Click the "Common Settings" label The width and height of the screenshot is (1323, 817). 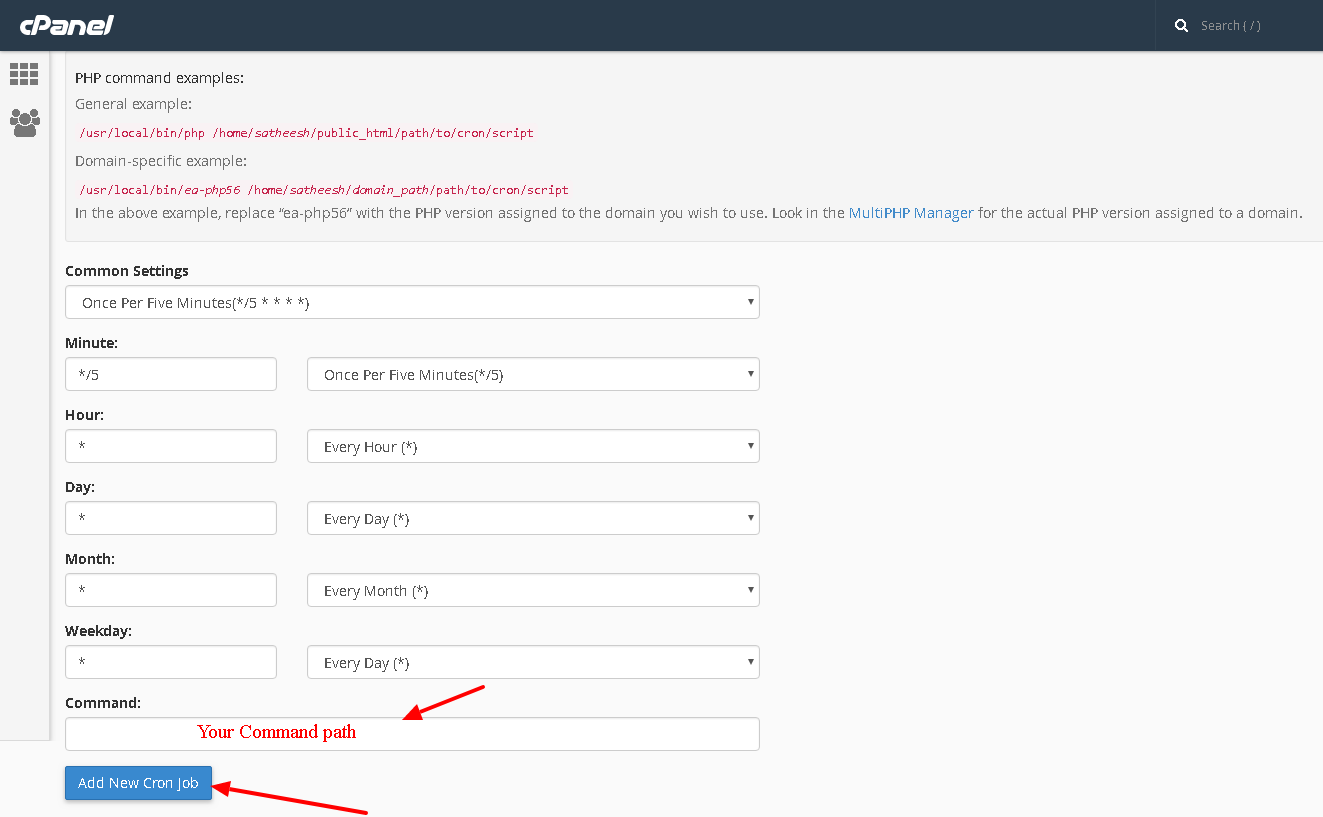pyautogui.click(x=127, y=271)
